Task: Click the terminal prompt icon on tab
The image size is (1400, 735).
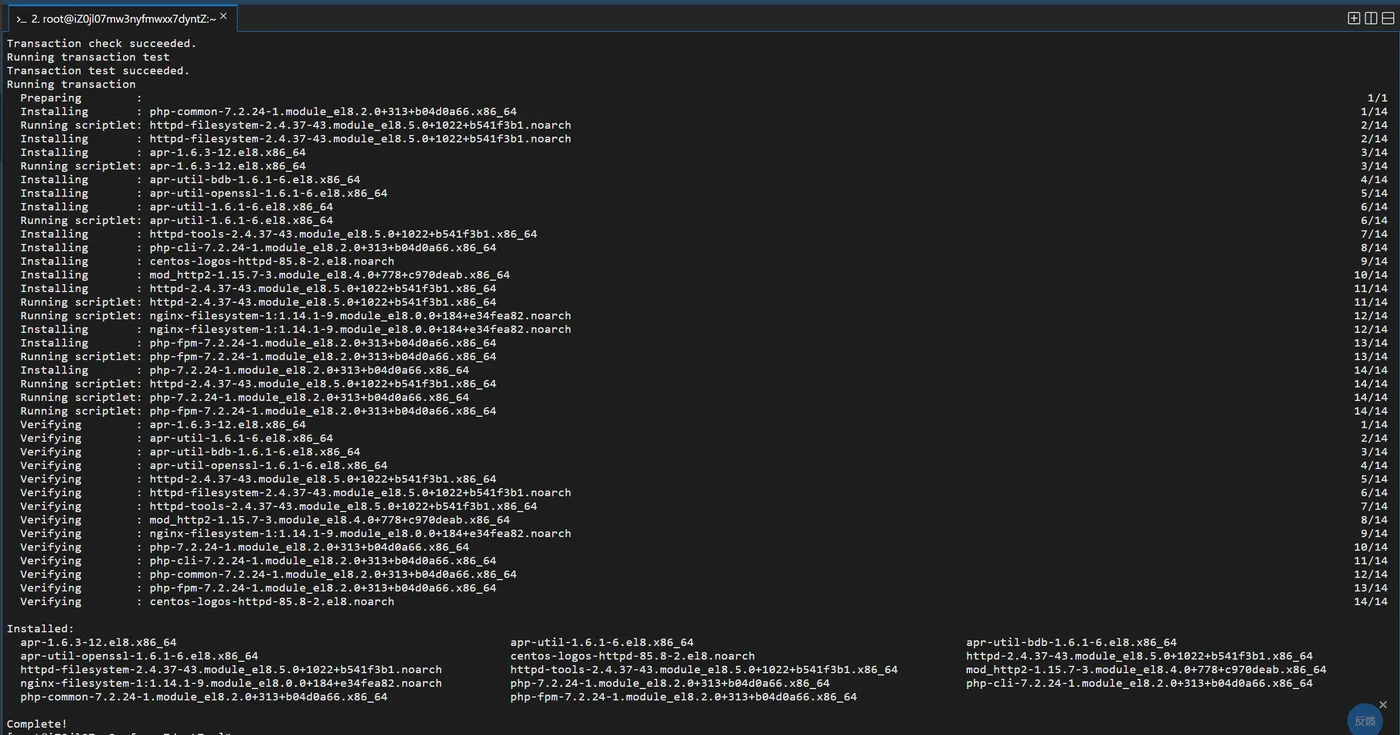Action: (20, 19)
